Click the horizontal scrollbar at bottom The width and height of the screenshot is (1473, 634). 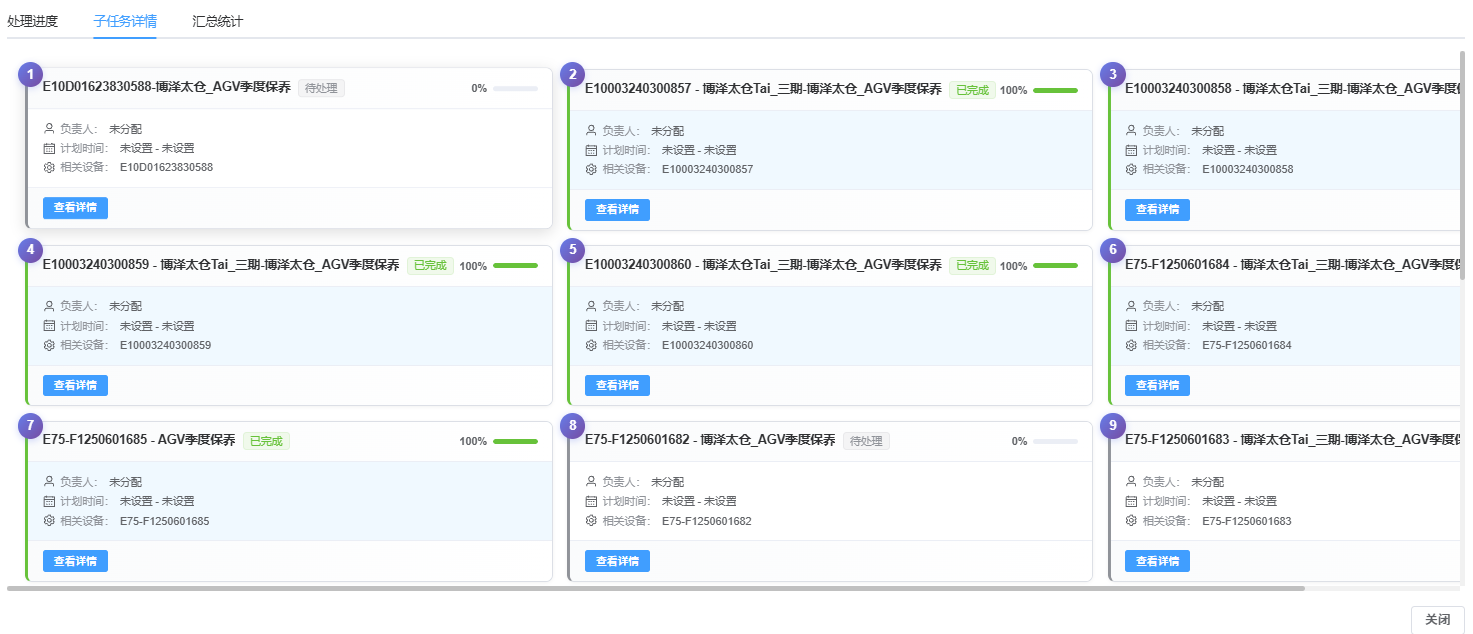(655, 588)
